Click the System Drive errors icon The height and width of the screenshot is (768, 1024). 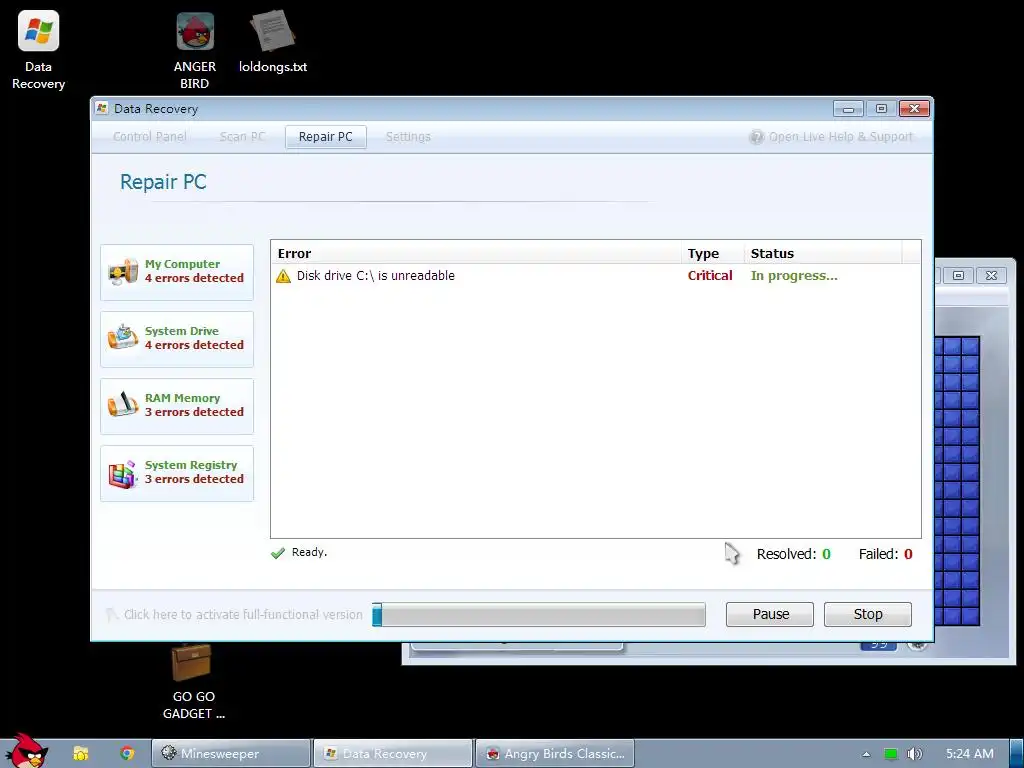pyautogui.click(x=123, y=338)
